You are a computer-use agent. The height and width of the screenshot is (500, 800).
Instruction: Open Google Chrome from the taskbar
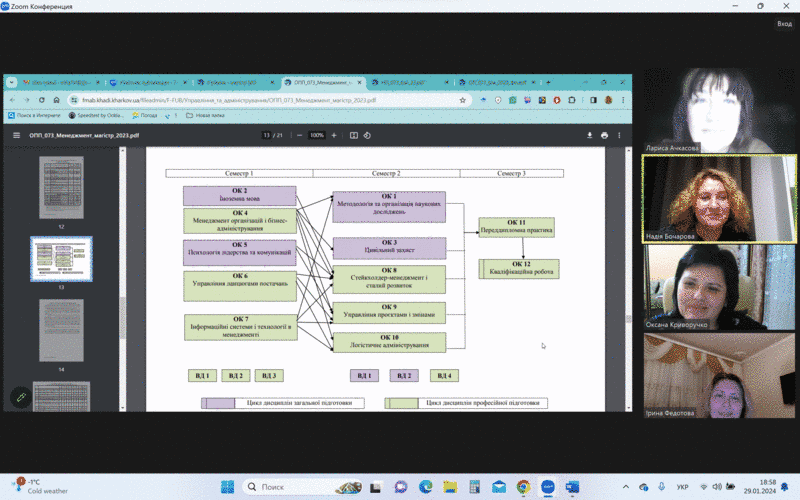click(523, 486)
